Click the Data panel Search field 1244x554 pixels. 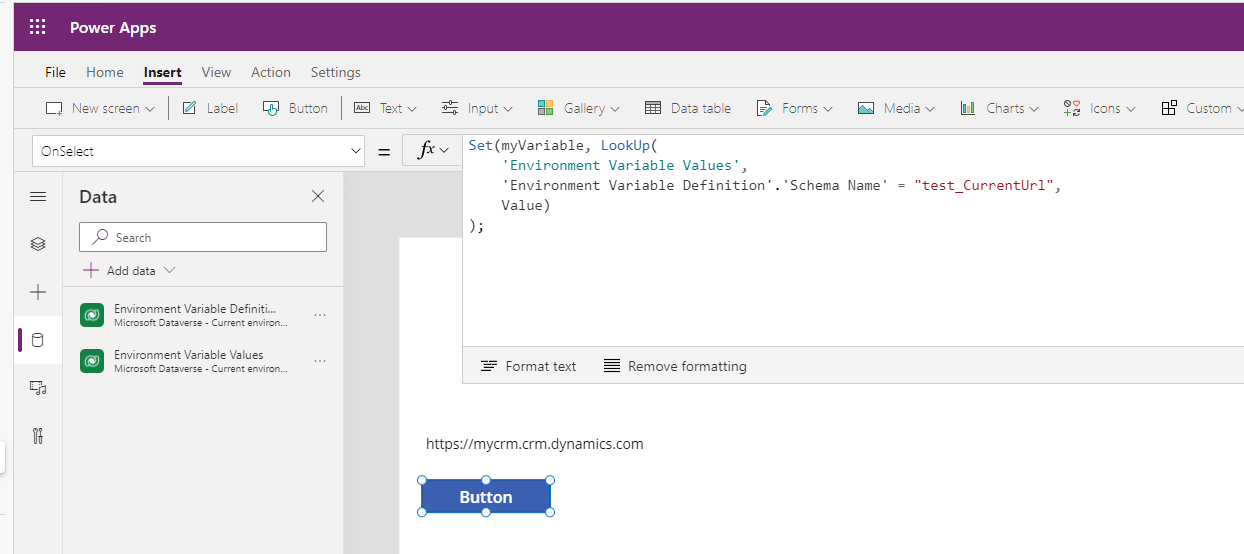[203, 237]
